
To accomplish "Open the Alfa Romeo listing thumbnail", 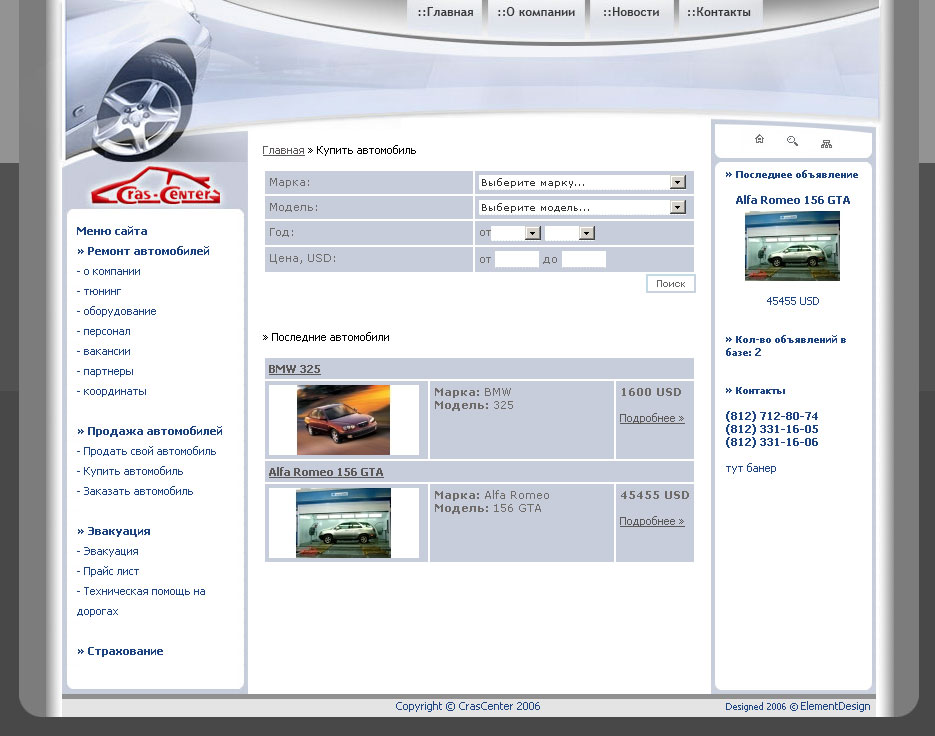I will (343, 523).
